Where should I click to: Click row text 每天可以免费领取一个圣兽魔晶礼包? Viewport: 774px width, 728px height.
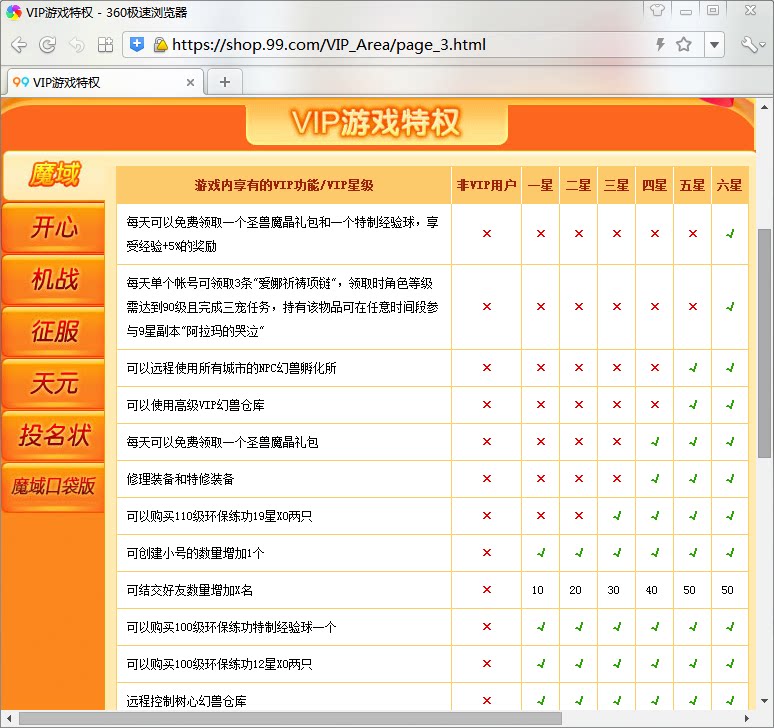click(222, 442)
